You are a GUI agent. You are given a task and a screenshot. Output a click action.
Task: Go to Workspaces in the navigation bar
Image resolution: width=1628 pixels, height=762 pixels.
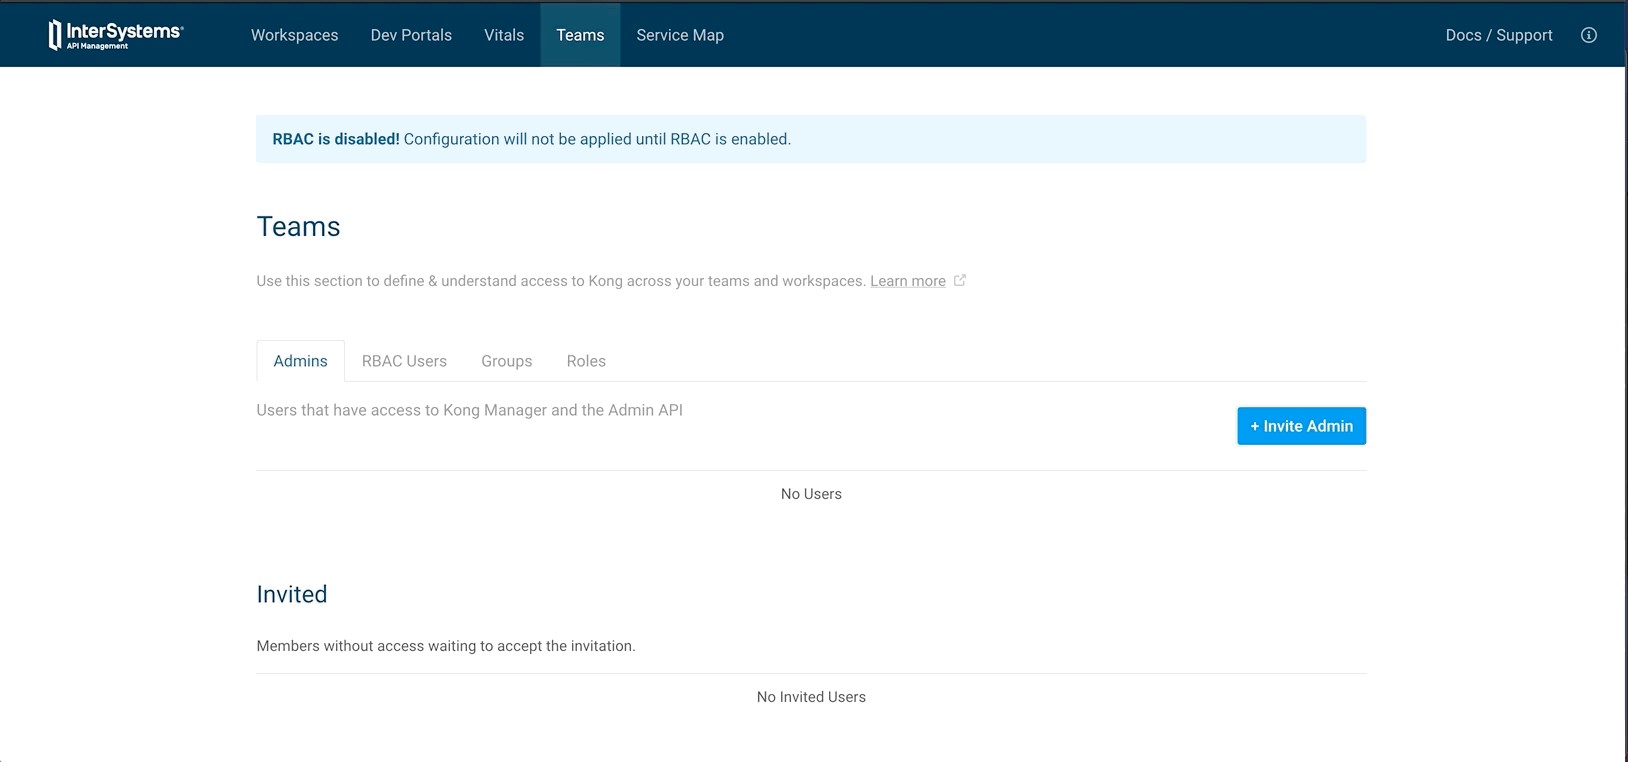click(x=294, y=35)
